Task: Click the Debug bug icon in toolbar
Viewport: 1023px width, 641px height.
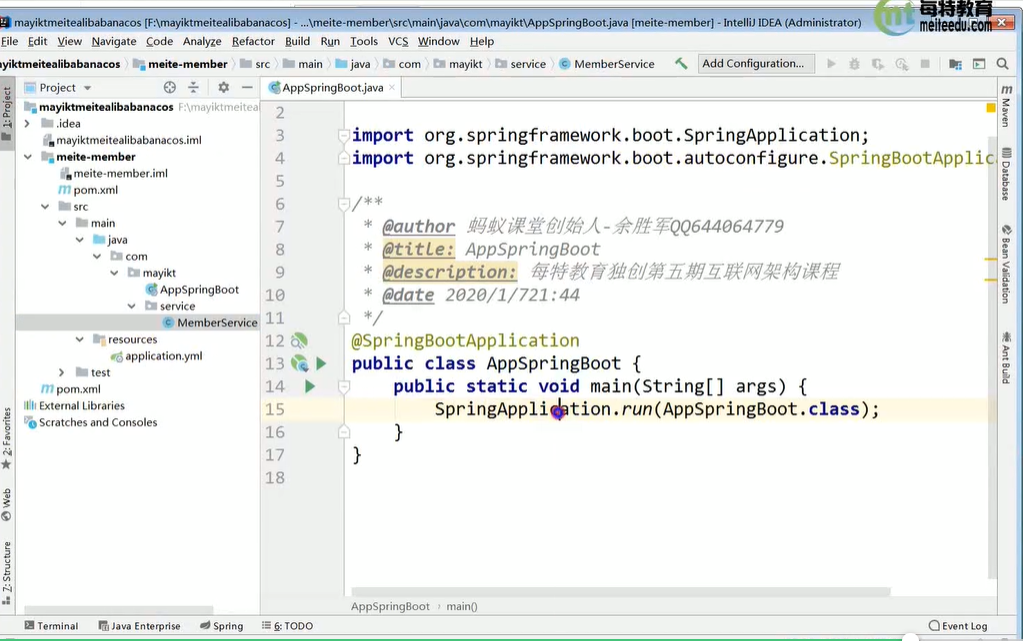Action: click(x=854, y=64)
